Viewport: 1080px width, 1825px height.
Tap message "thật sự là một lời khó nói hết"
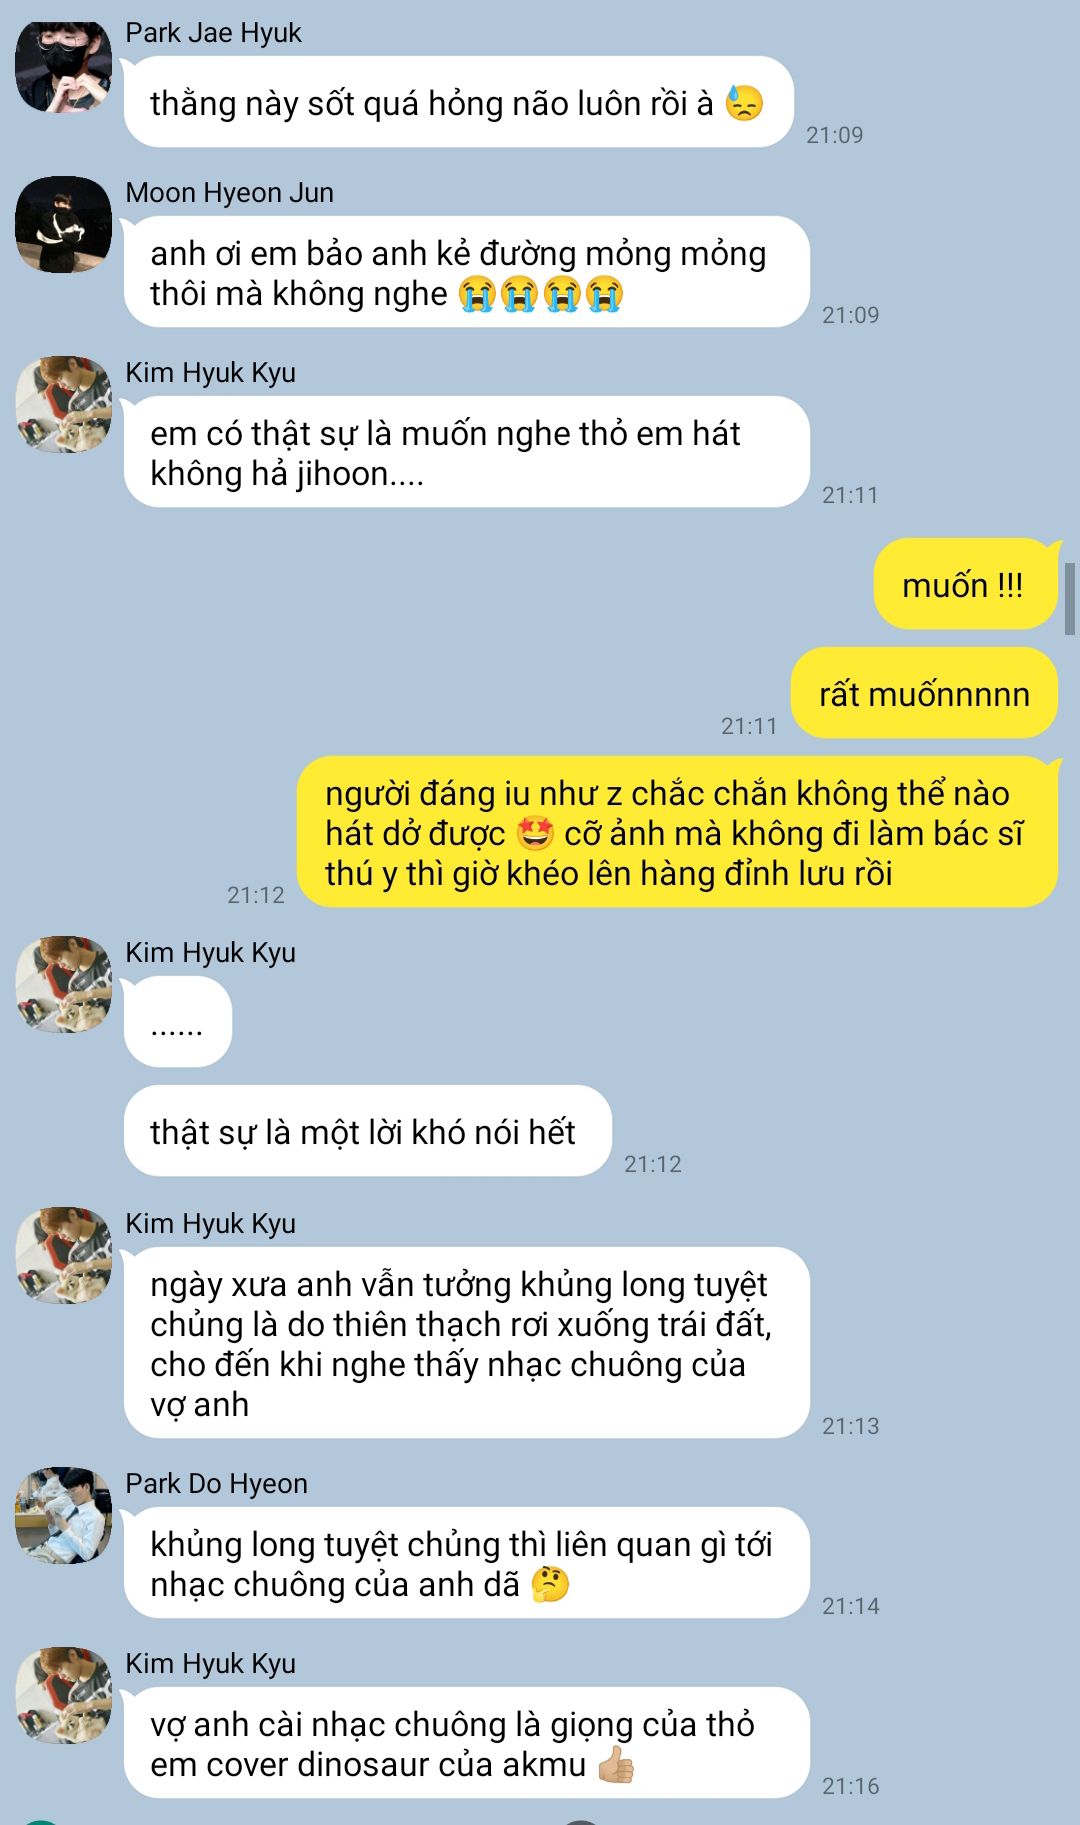[367, 1131]
